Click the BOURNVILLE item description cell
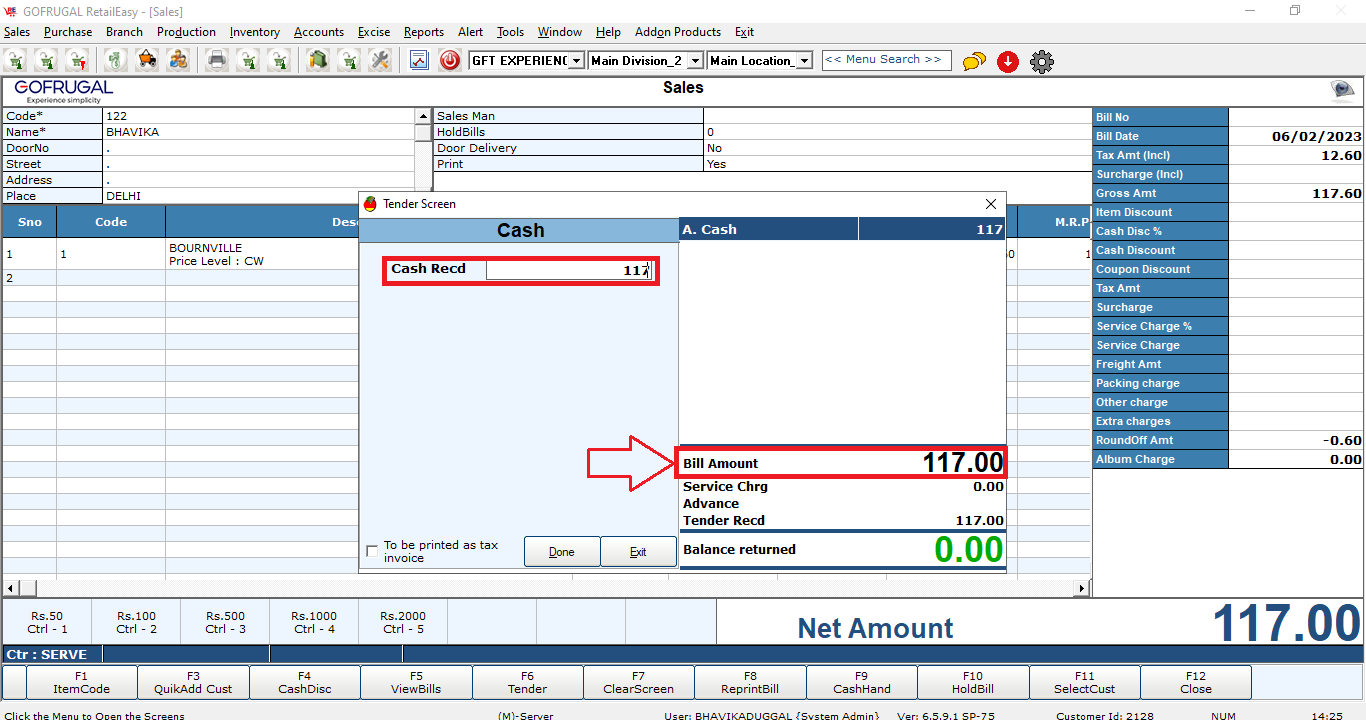Viewport: 1366px width, 720px height. click(x=261, y=254)
